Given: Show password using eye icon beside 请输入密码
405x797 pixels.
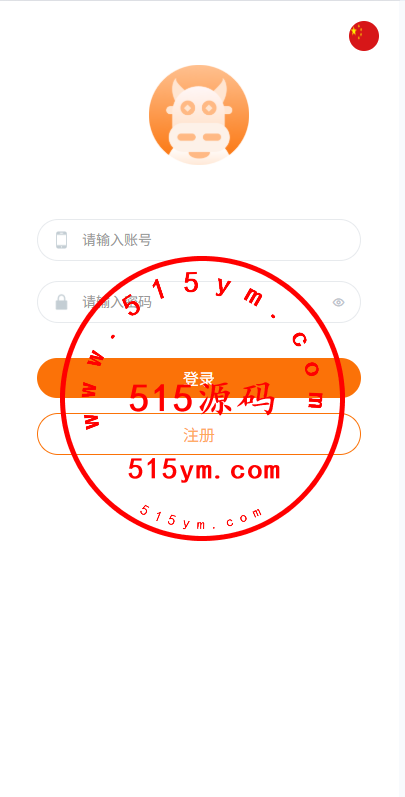Looking at the screenshot, I should click(338, 302).
